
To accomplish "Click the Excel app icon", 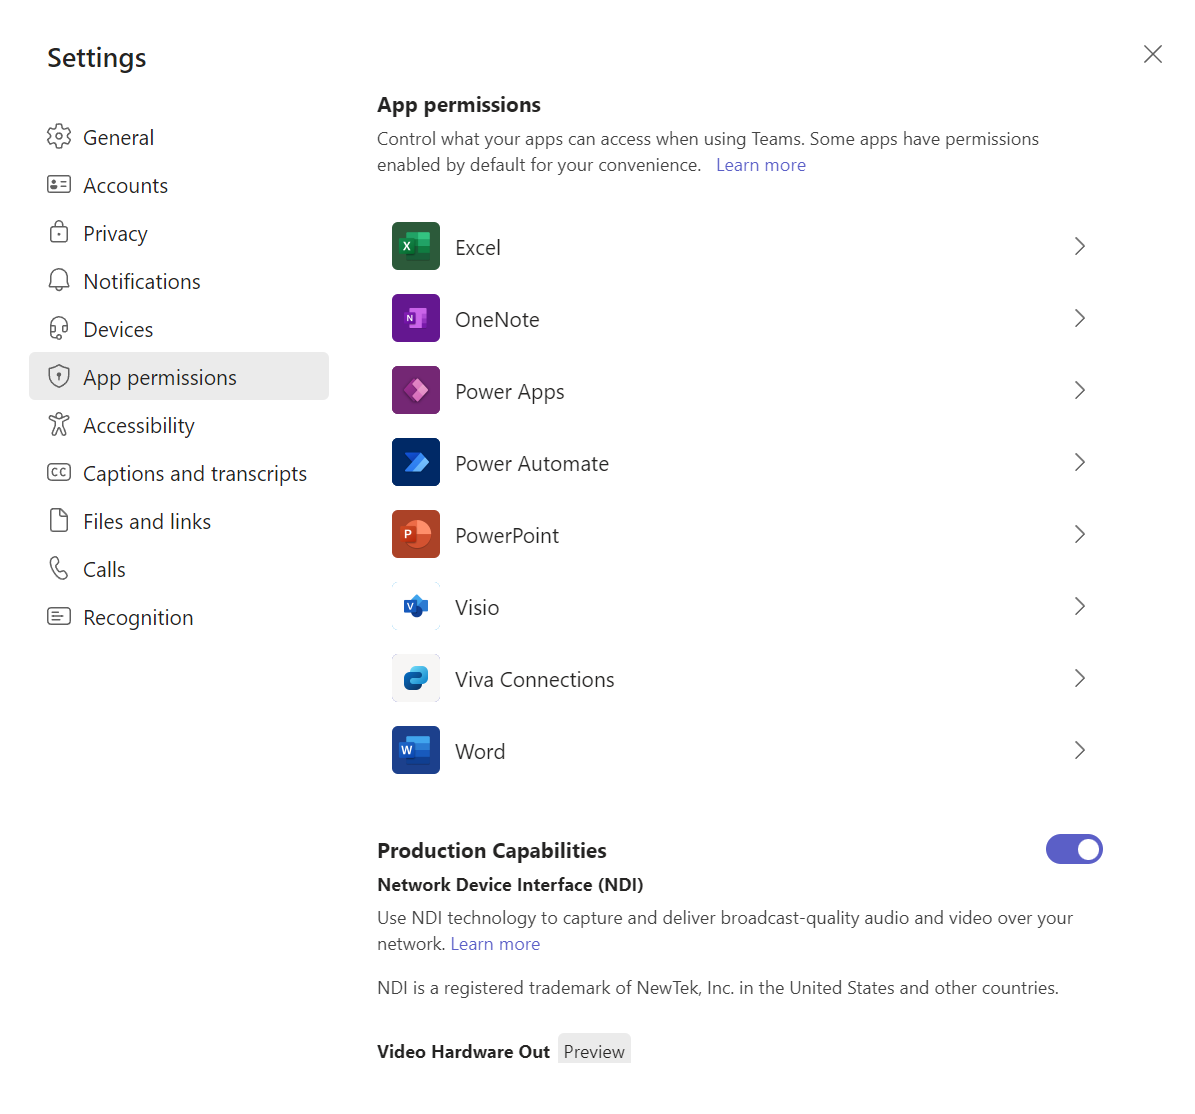I will click(x=415, y=246).
